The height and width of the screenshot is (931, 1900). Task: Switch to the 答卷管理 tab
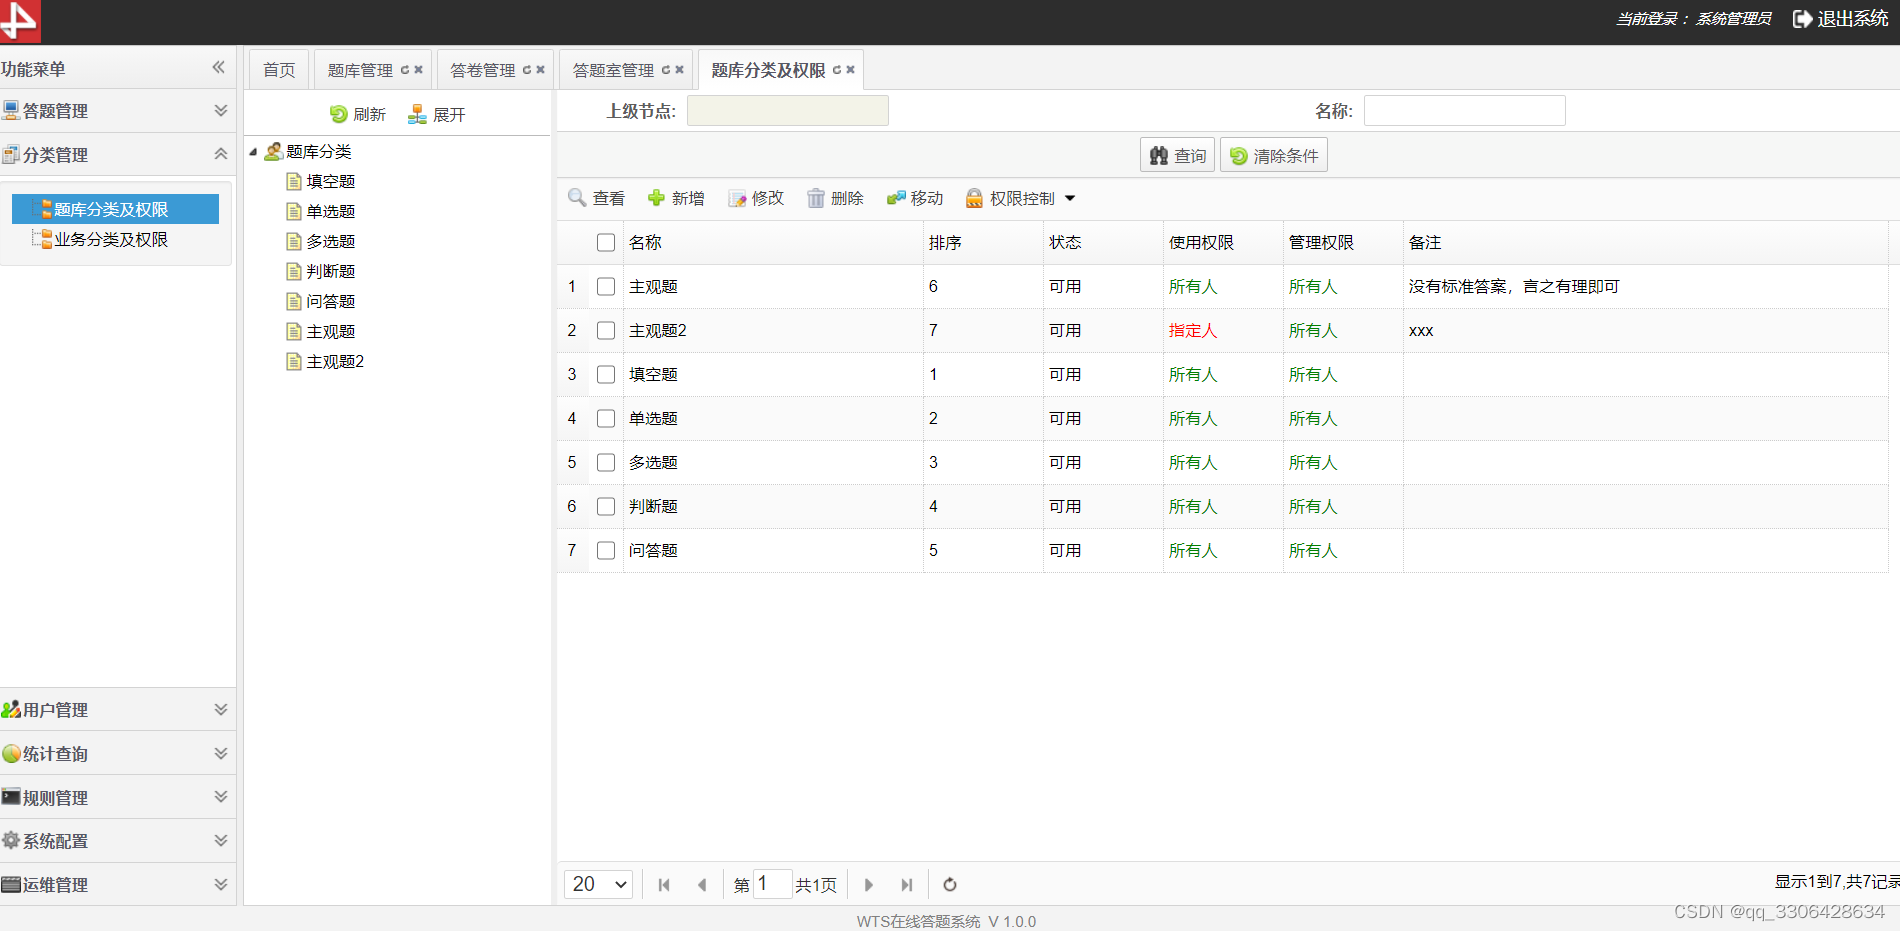(x=482, y=70)
